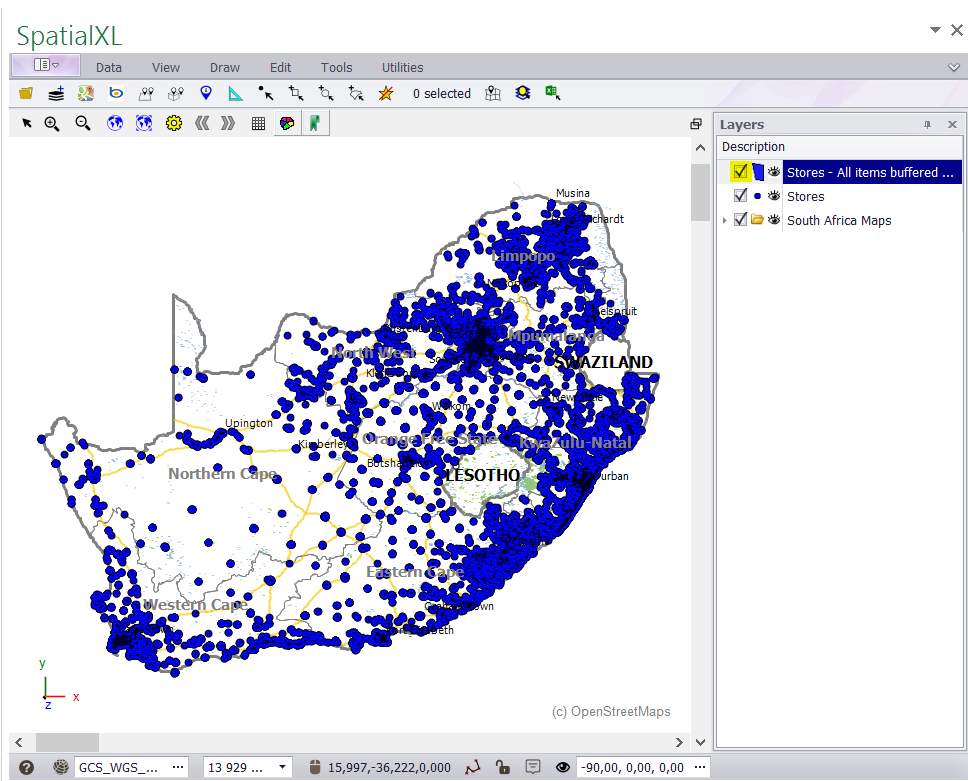Expand the South Africa Maps group

[725, 220]
